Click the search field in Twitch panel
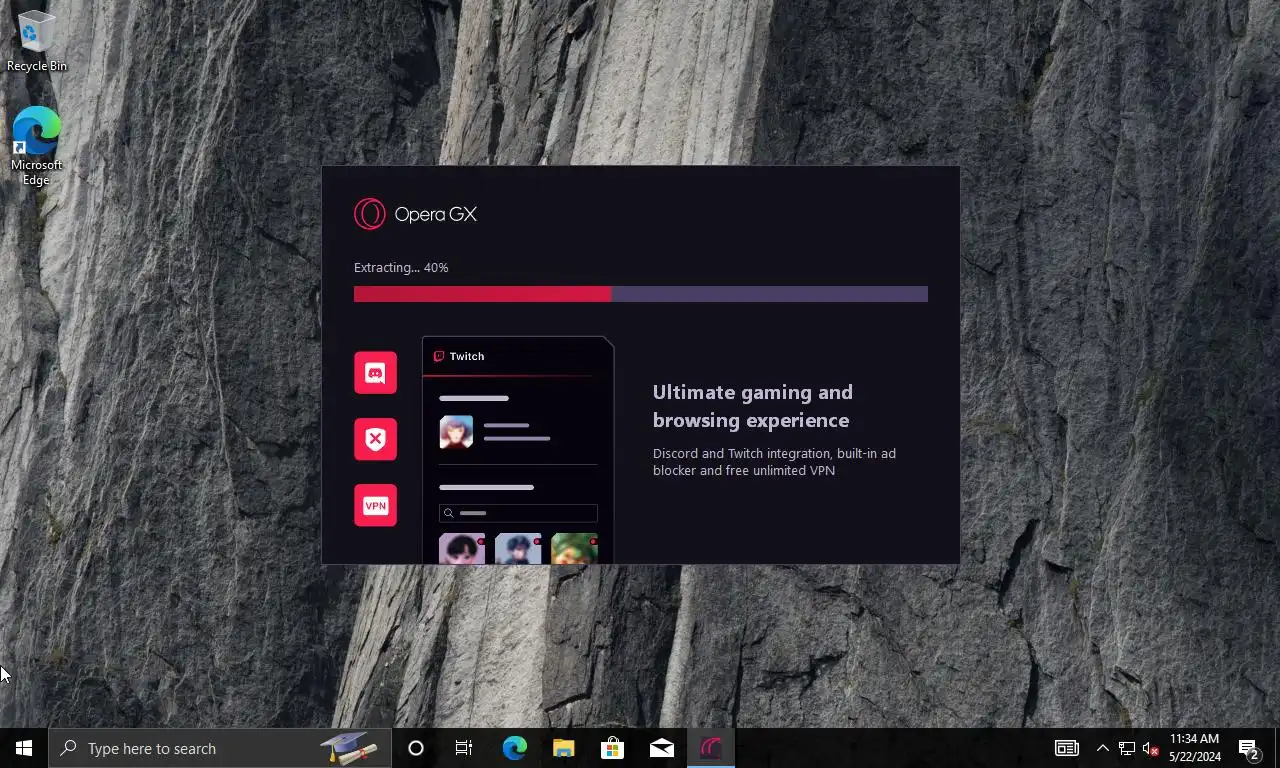This screenshot has height=768, width=1280. tap(518, 513)
